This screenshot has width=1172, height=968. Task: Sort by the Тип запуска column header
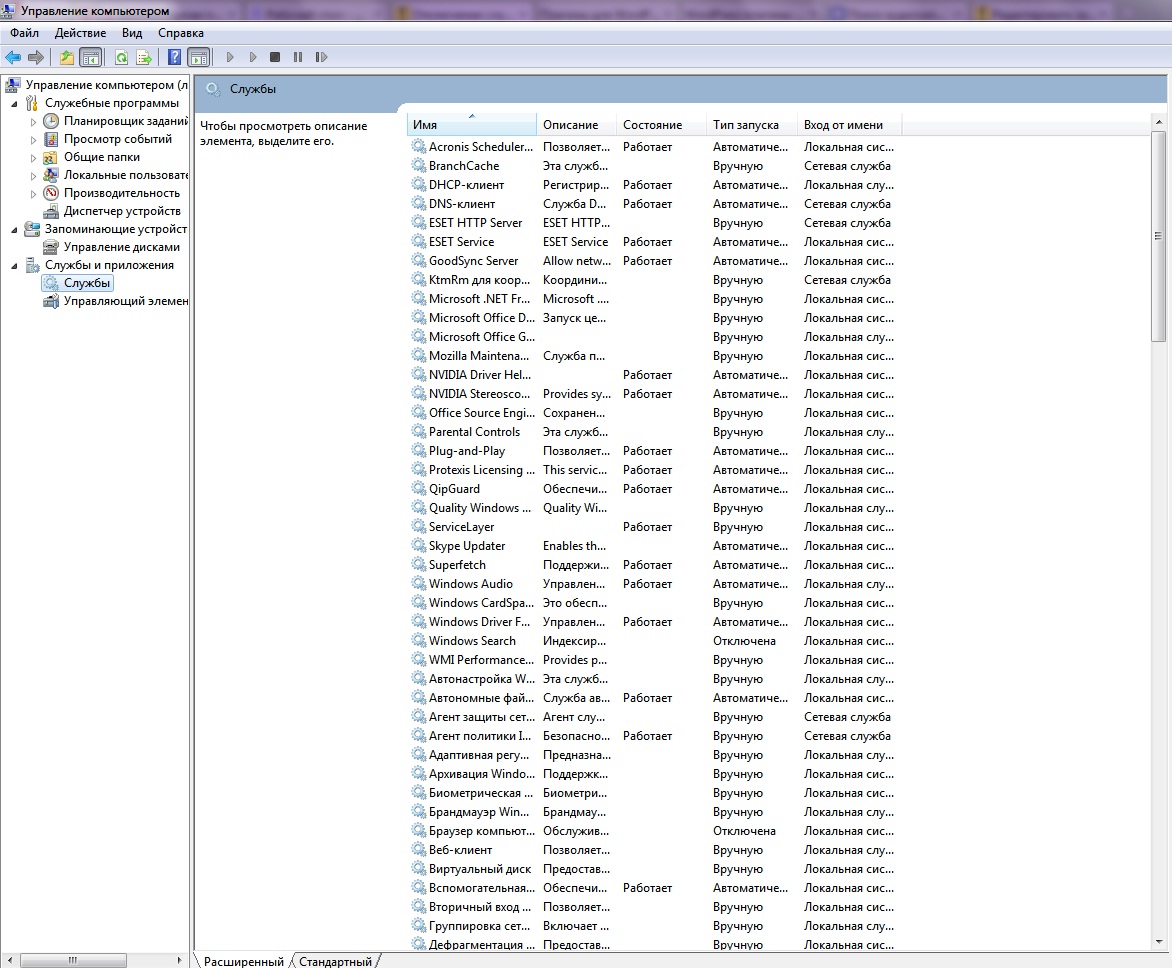745,125
